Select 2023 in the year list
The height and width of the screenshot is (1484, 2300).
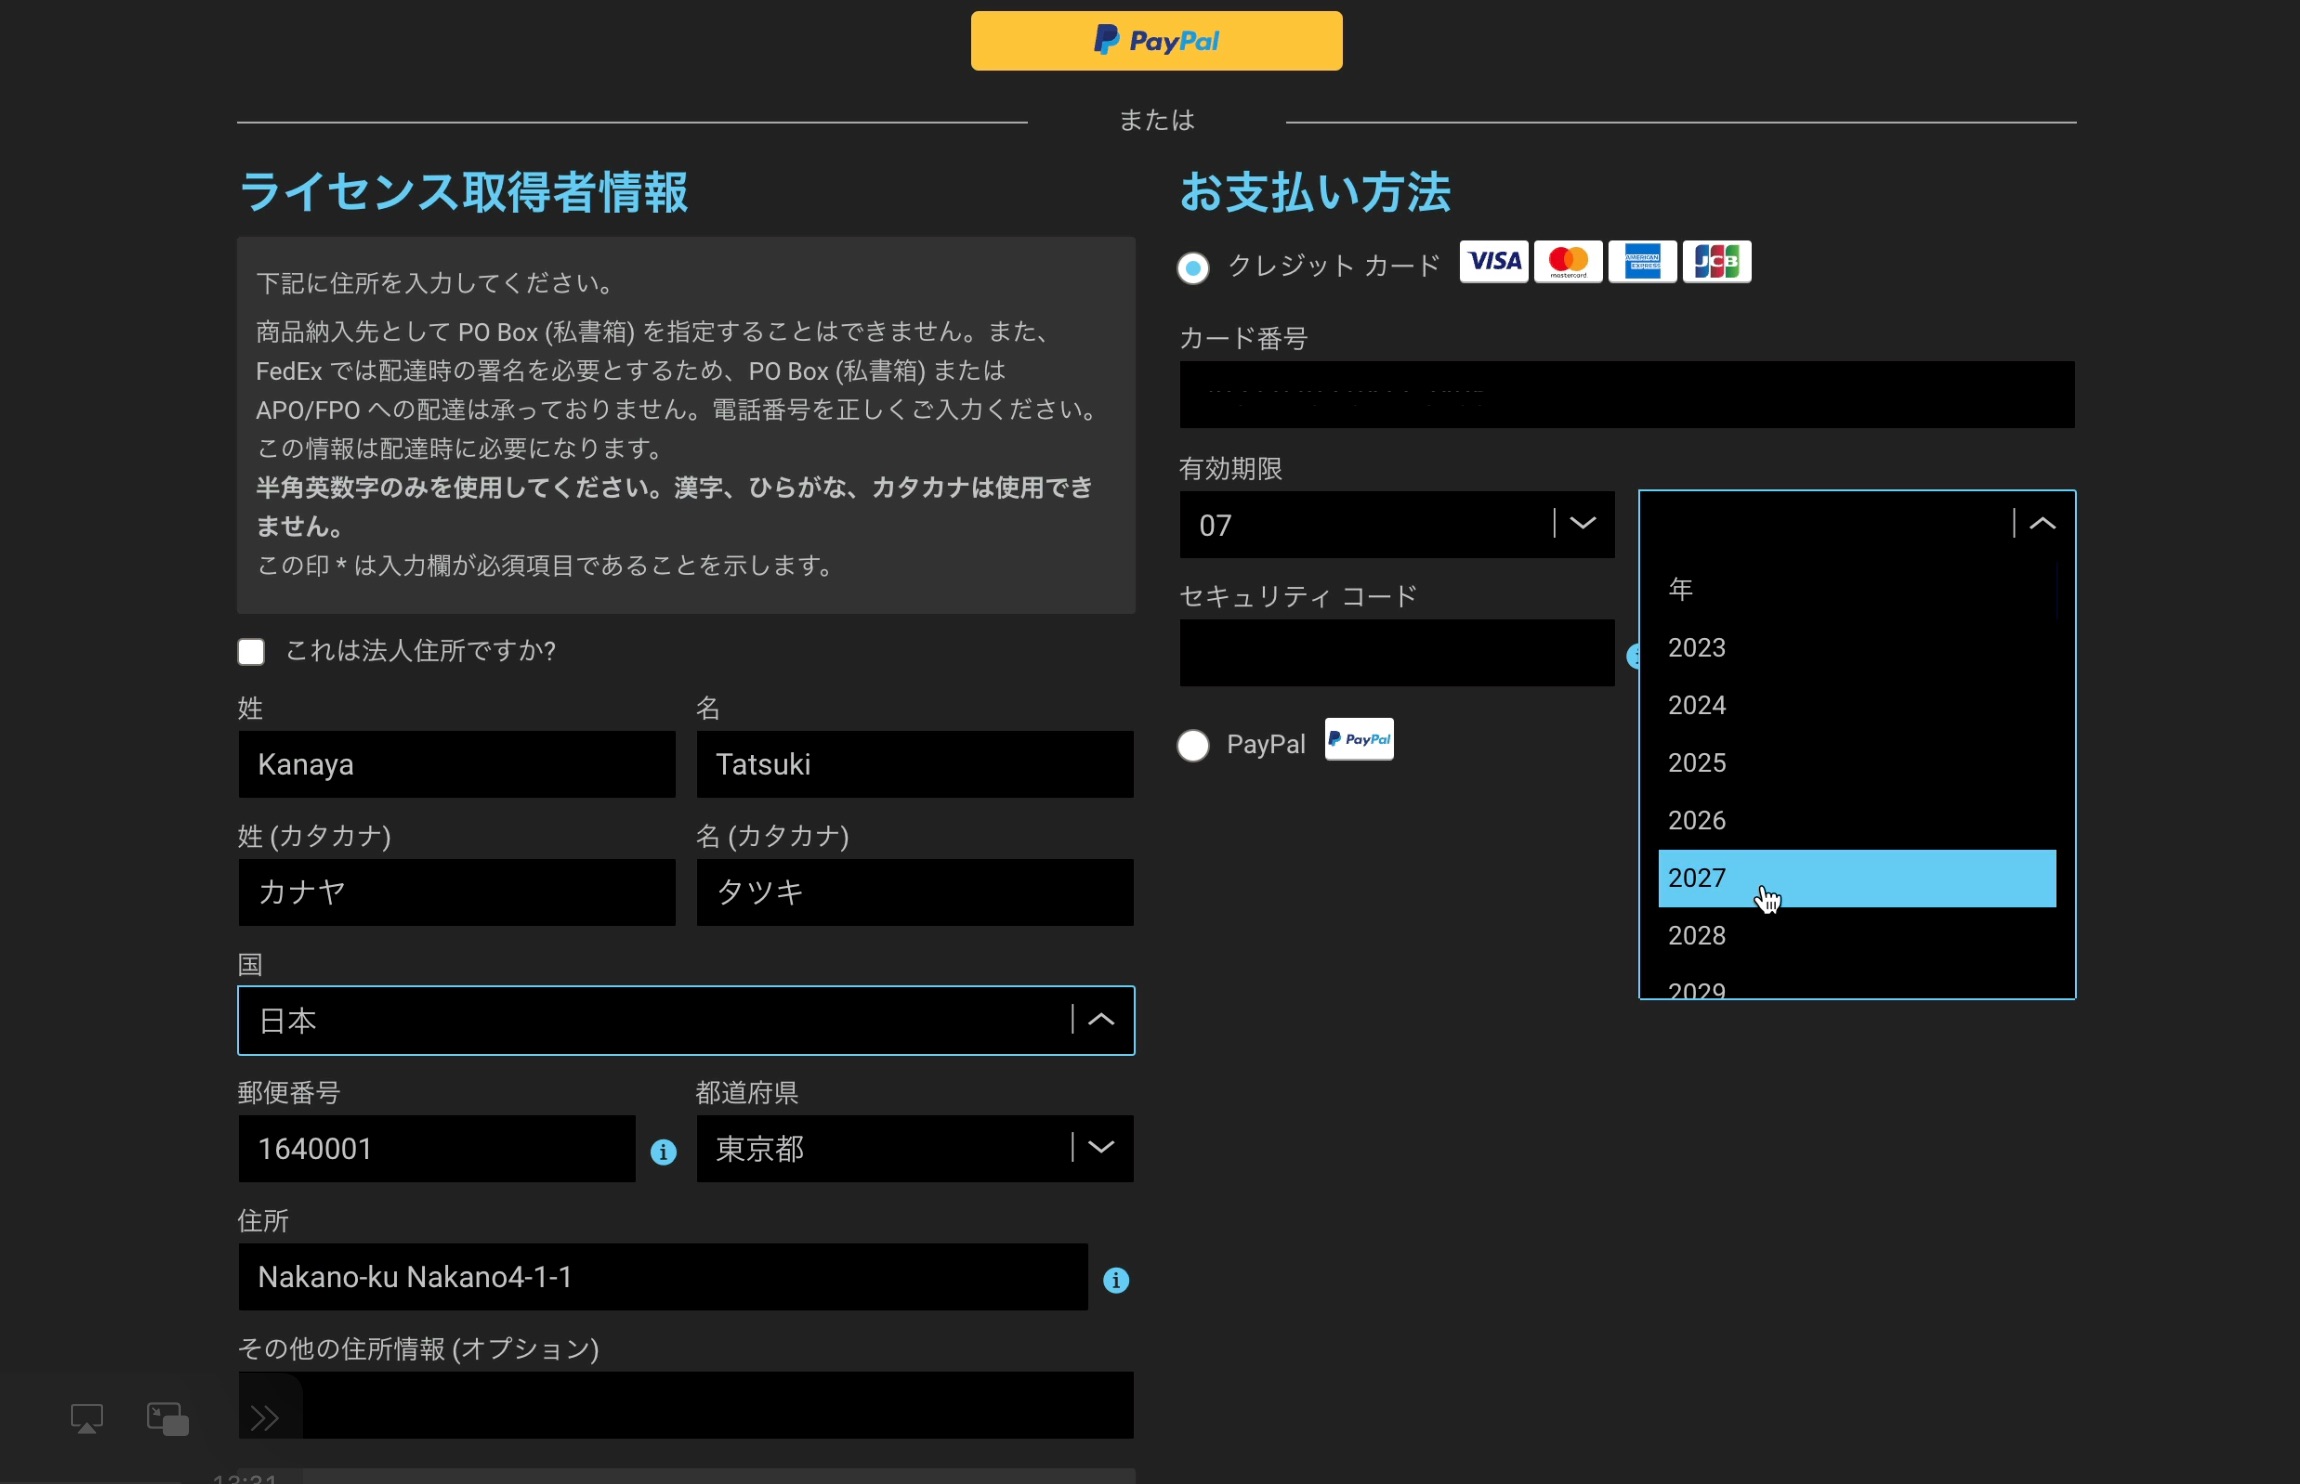(1857, 648)
